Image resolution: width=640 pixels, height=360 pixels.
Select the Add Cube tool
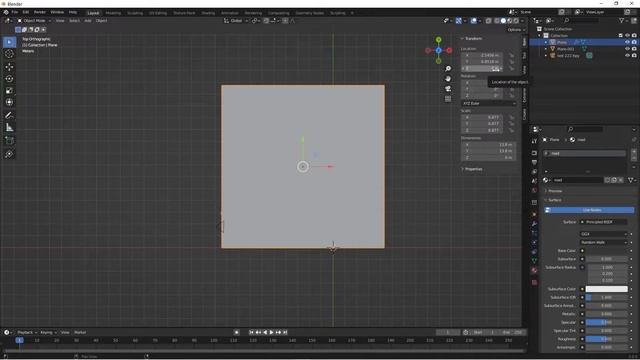9,141
